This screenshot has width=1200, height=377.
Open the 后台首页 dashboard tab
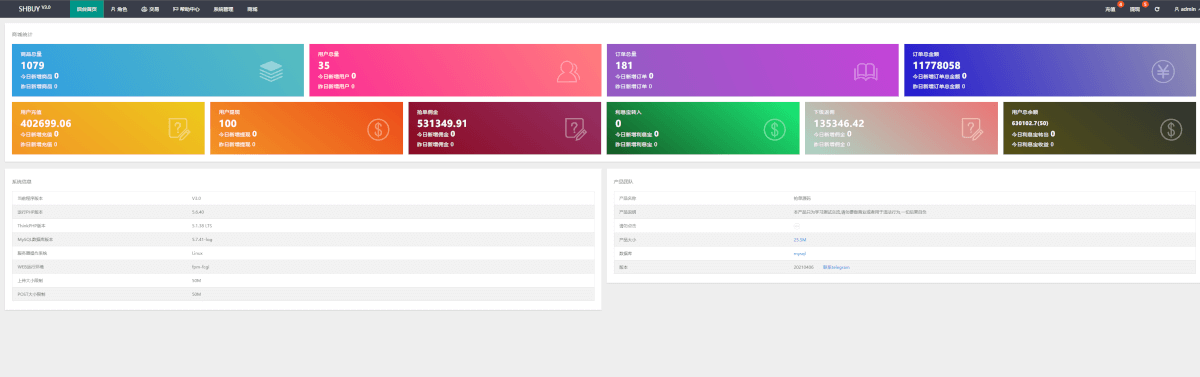(87, 8)
